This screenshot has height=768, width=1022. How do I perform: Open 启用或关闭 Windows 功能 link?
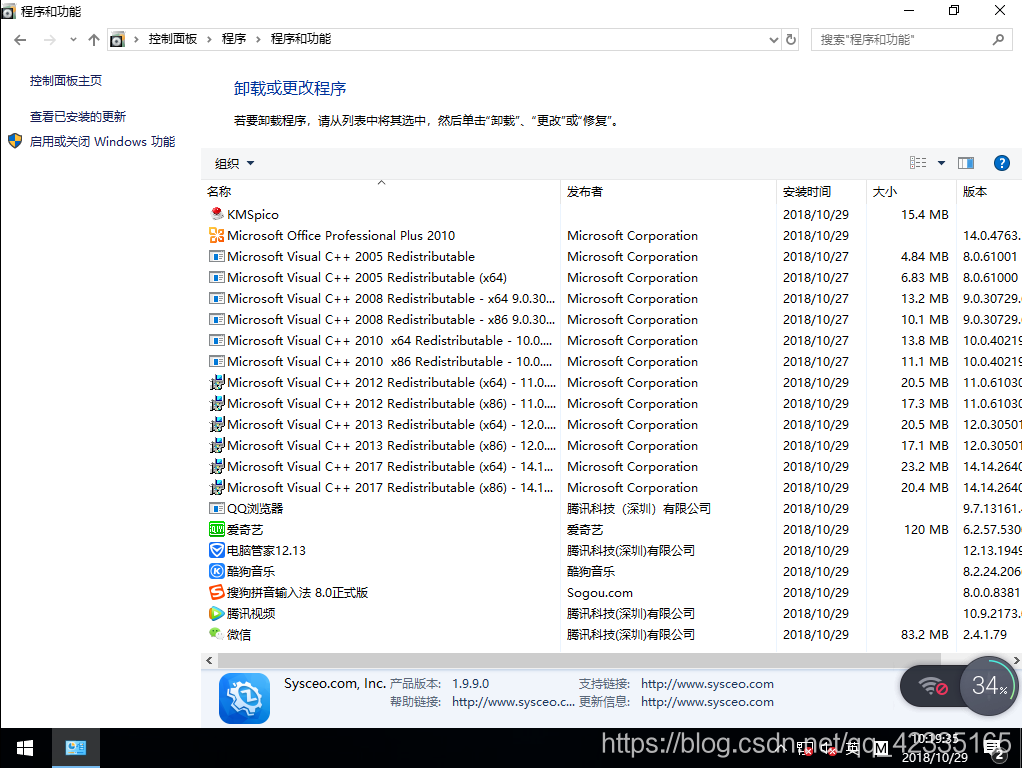[x=102, y=141]
